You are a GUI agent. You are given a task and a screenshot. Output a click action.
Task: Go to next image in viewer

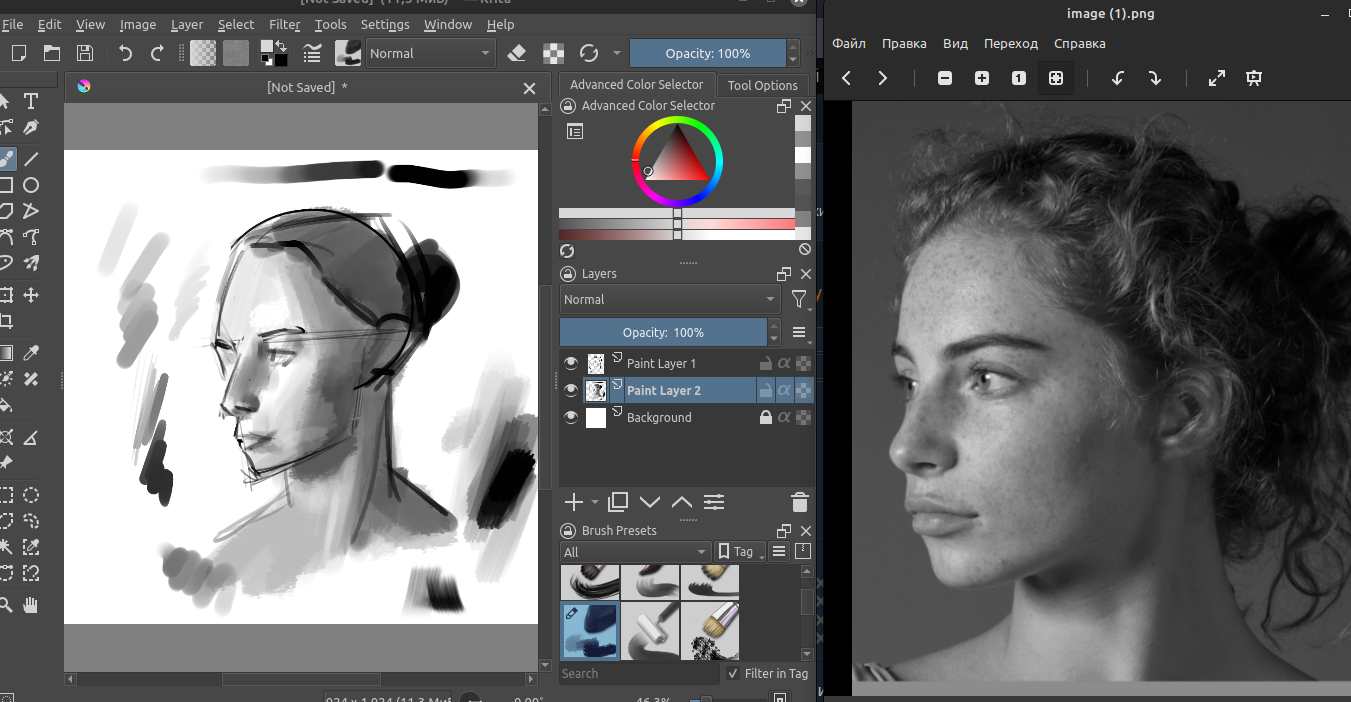tap(882, 78)
